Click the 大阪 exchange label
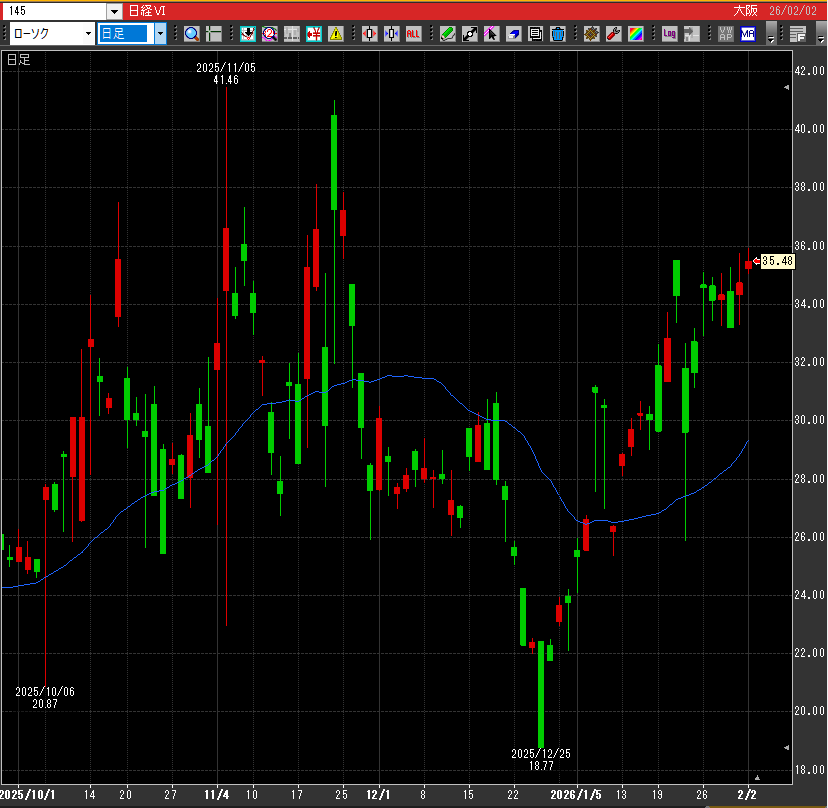This screenshot has height=808, width=828. coord(745,11)
